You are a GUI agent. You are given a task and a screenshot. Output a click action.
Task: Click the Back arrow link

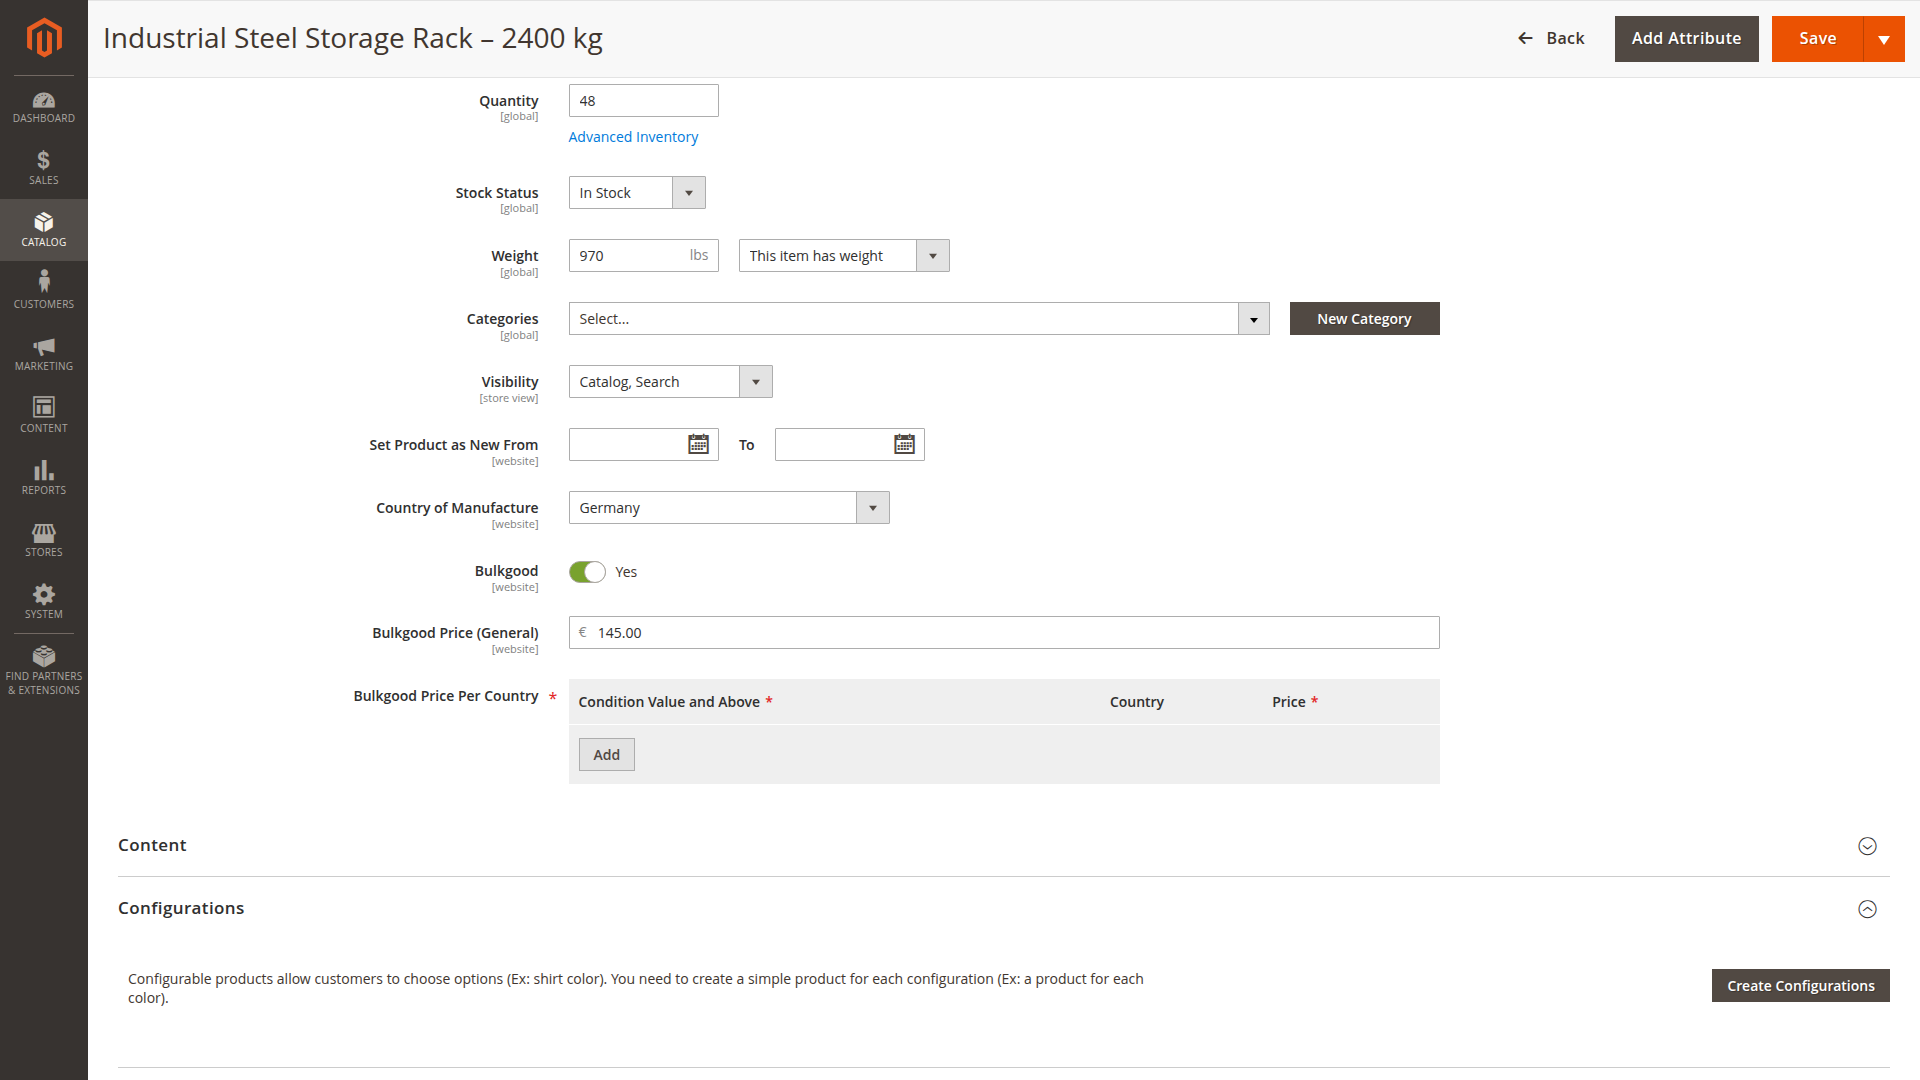coord(1551,38)
